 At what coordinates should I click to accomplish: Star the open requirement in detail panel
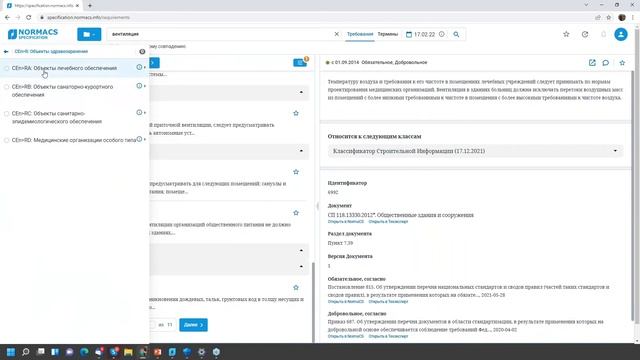tap(622, 63)
